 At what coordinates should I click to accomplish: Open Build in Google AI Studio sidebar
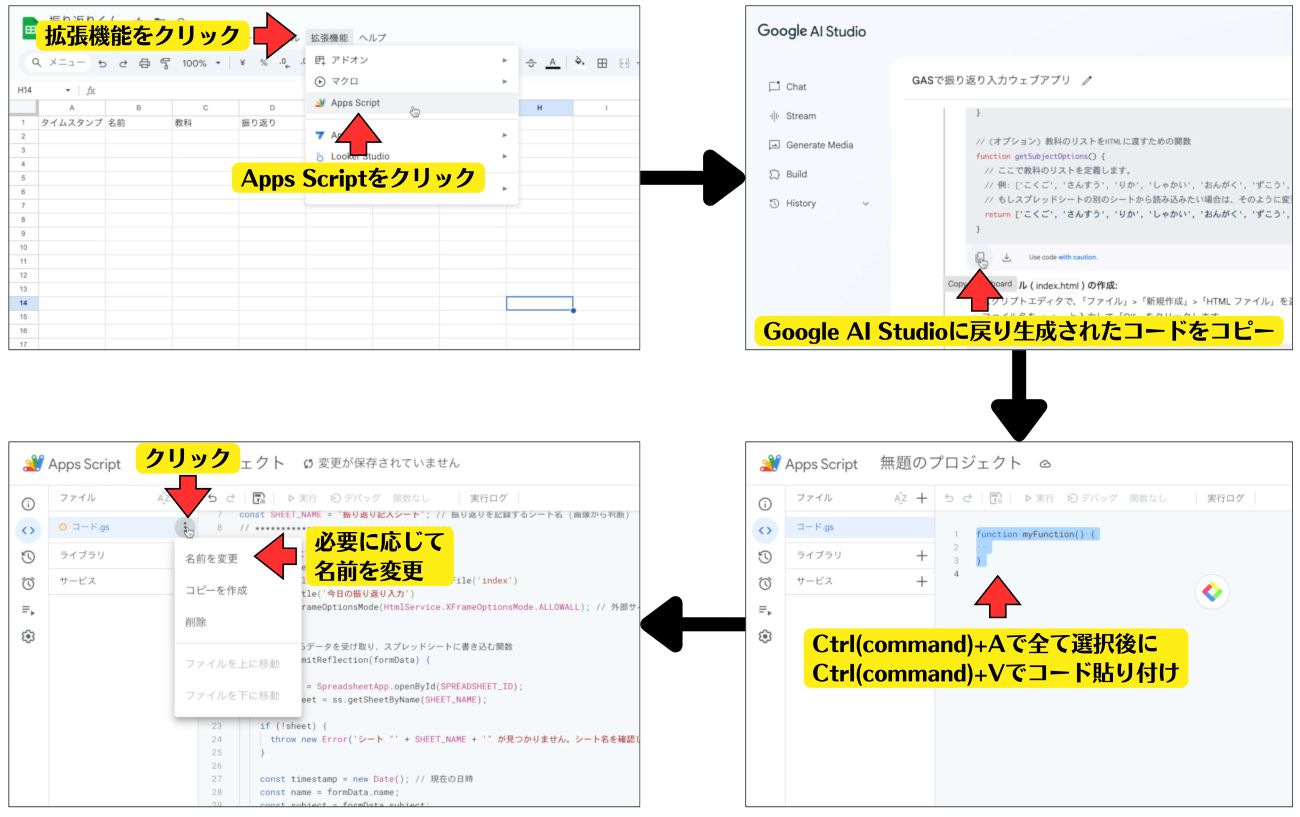[x=796, y=174]
